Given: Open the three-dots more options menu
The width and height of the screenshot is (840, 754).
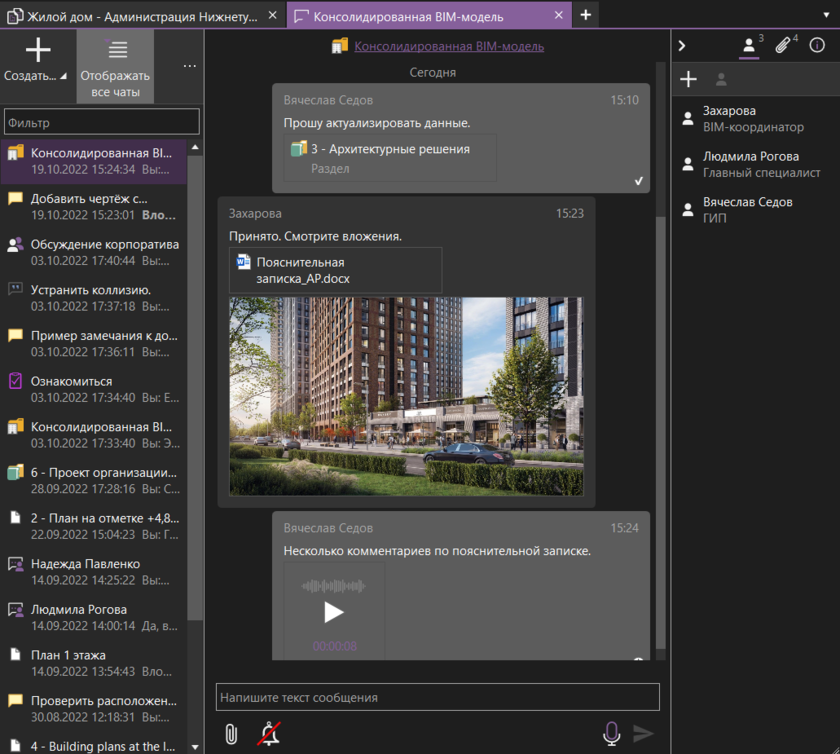Looking at the screenshot, I should click(190, 66).
